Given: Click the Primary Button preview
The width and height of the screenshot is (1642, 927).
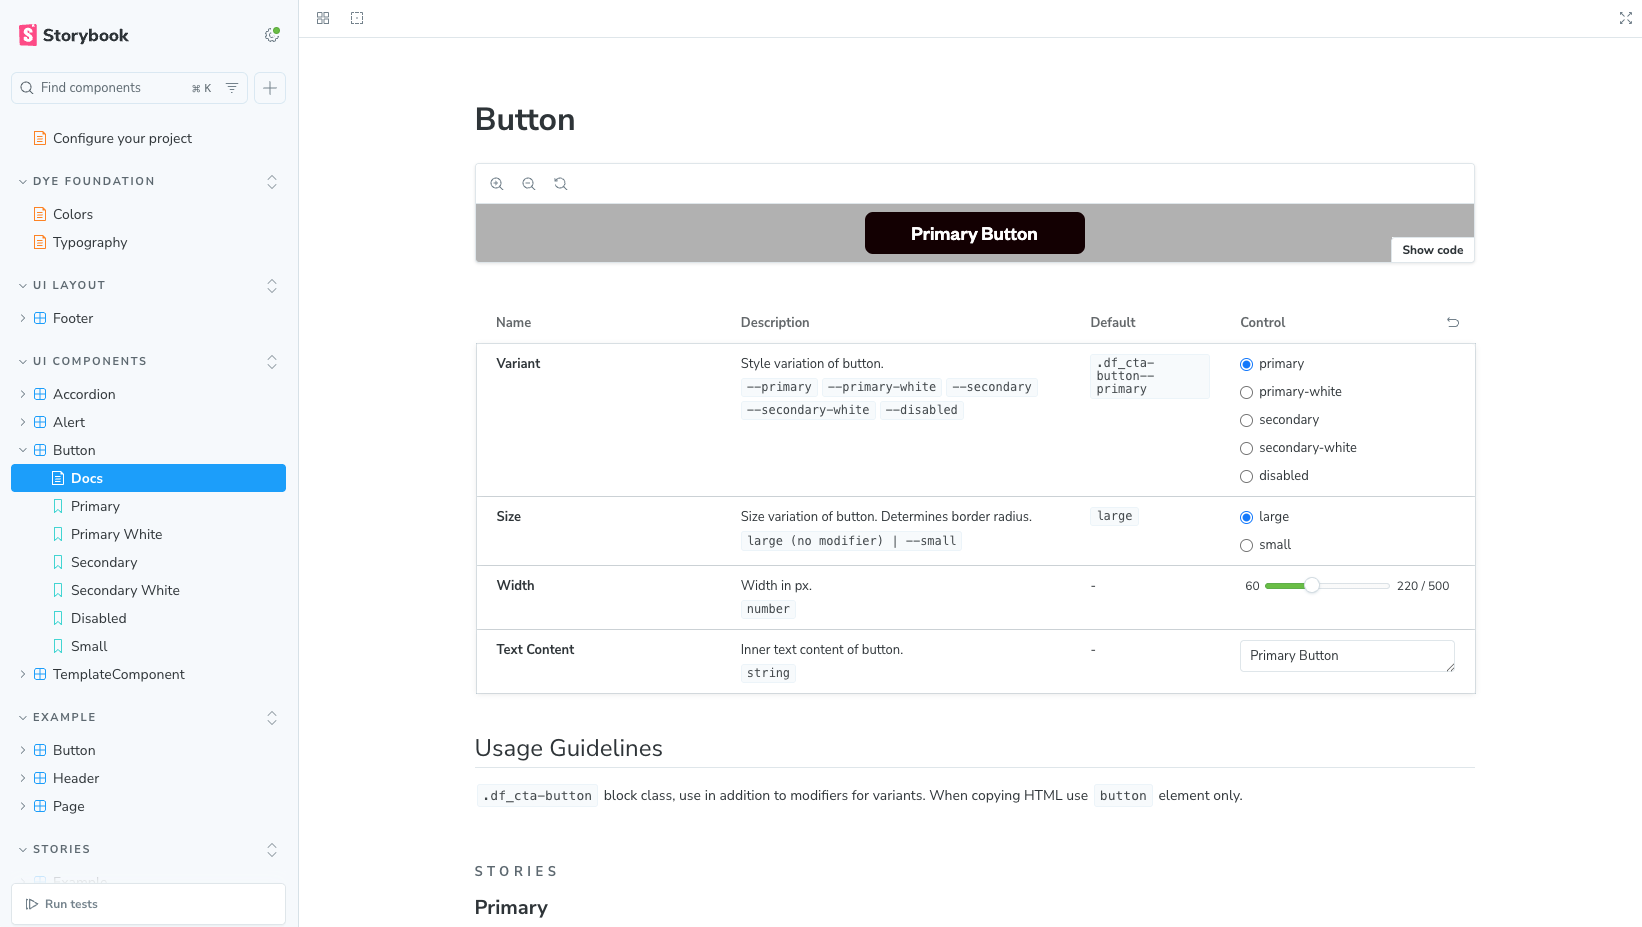Looking at the screenshot, I should coord(974,233).
